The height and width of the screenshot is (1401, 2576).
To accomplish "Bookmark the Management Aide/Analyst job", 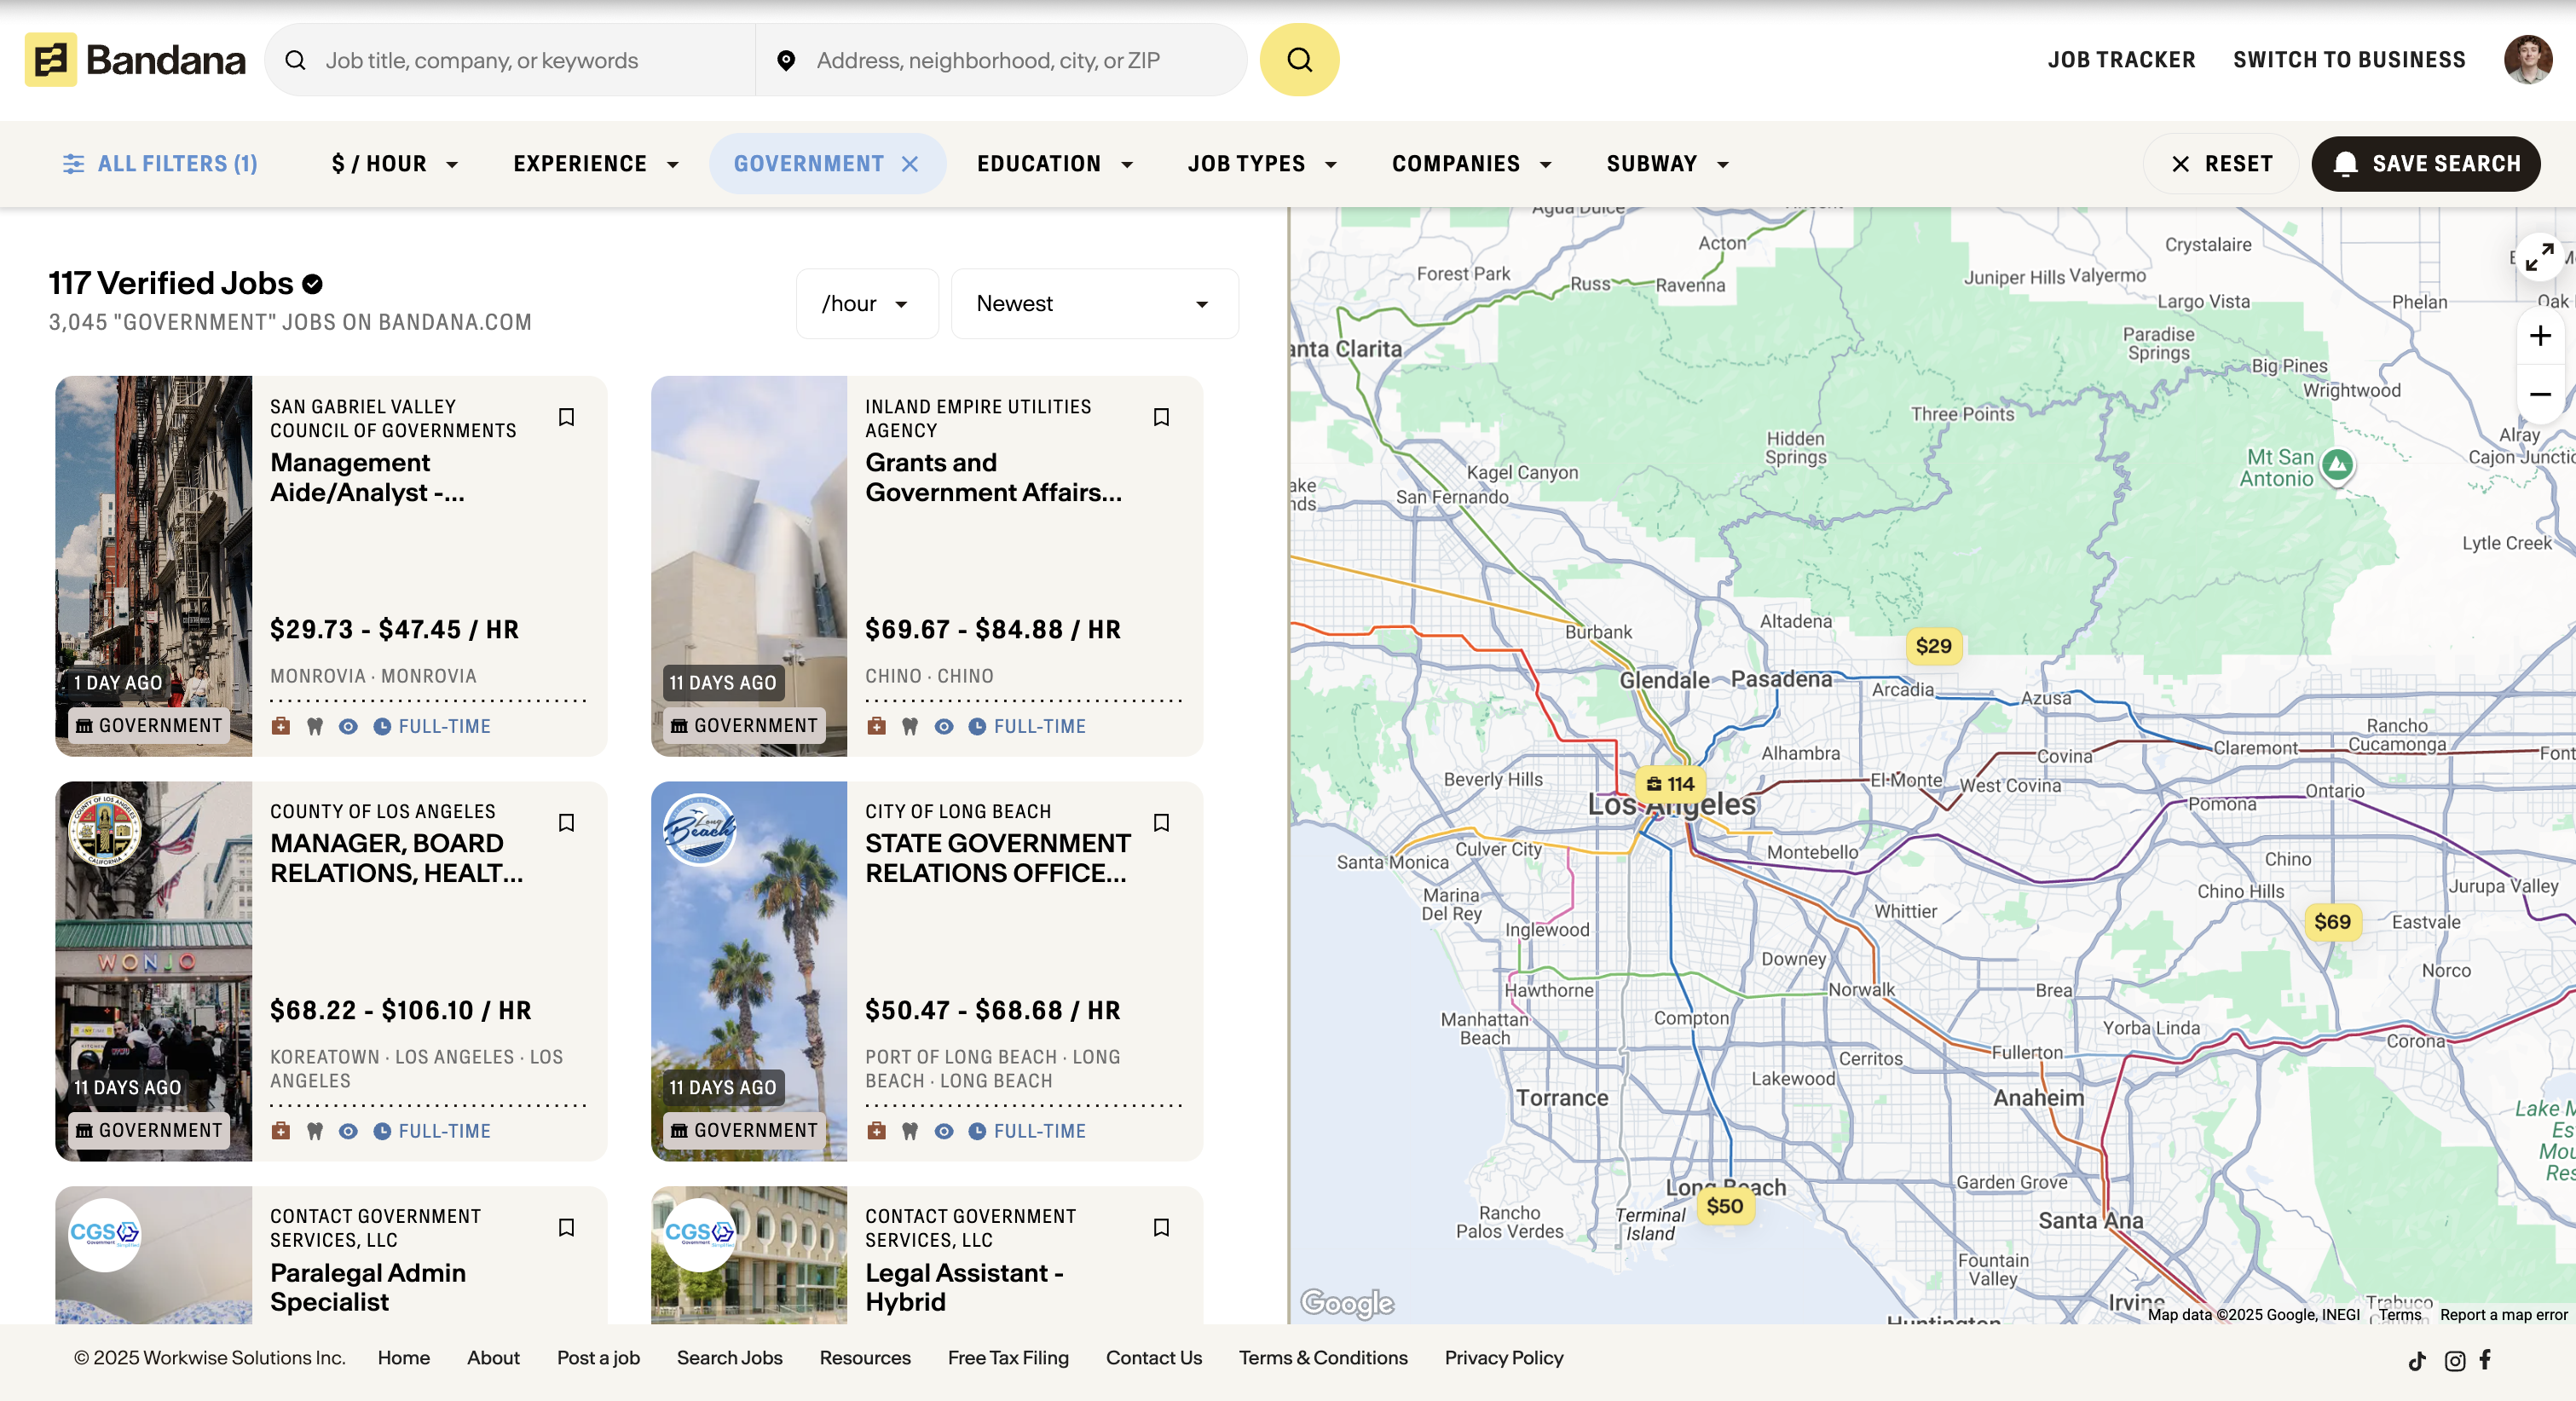I will click(566, 417).
